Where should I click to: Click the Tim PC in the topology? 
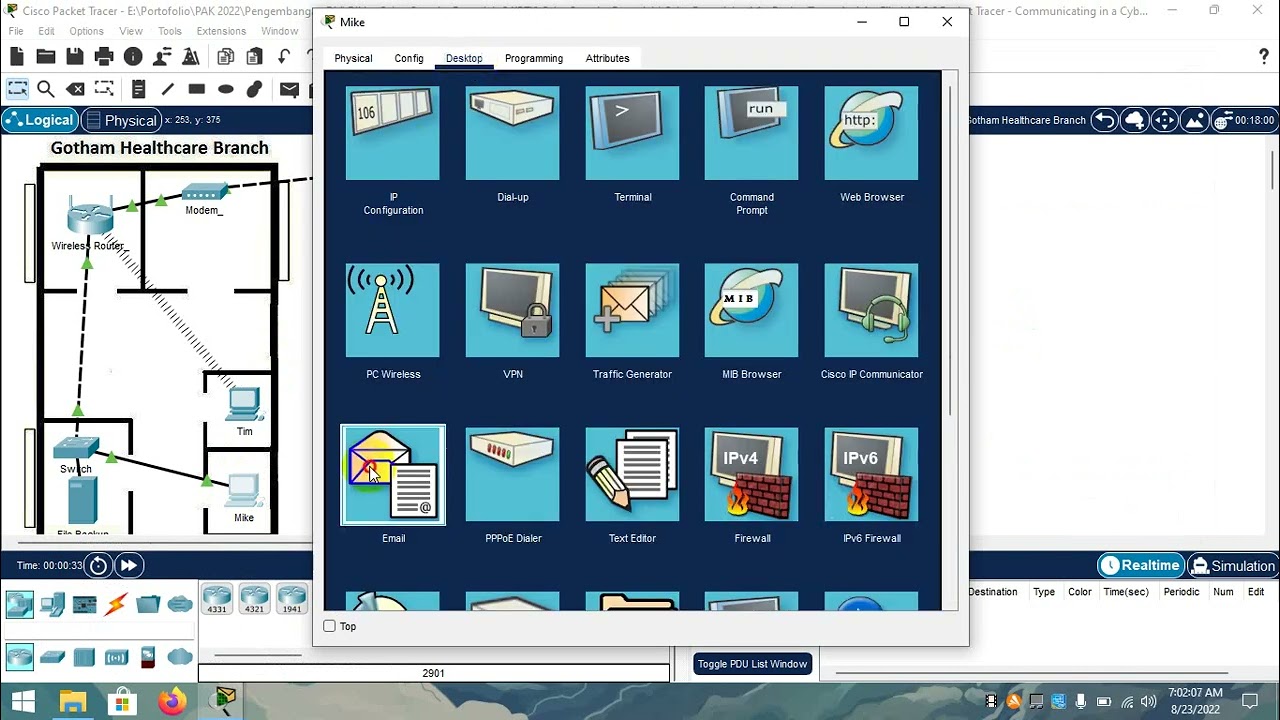(244, 405)
